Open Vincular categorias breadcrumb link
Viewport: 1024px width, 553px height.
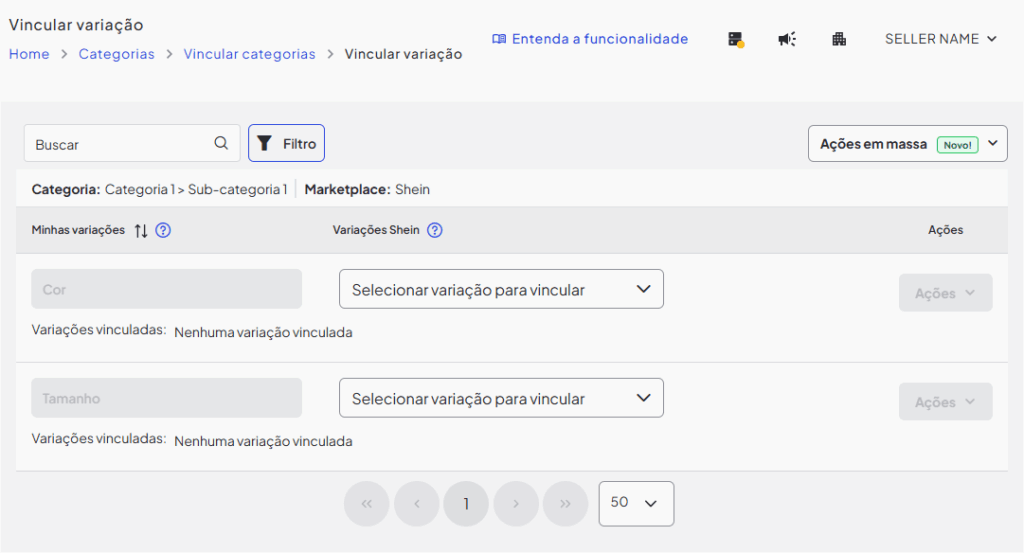click(249, 54)
